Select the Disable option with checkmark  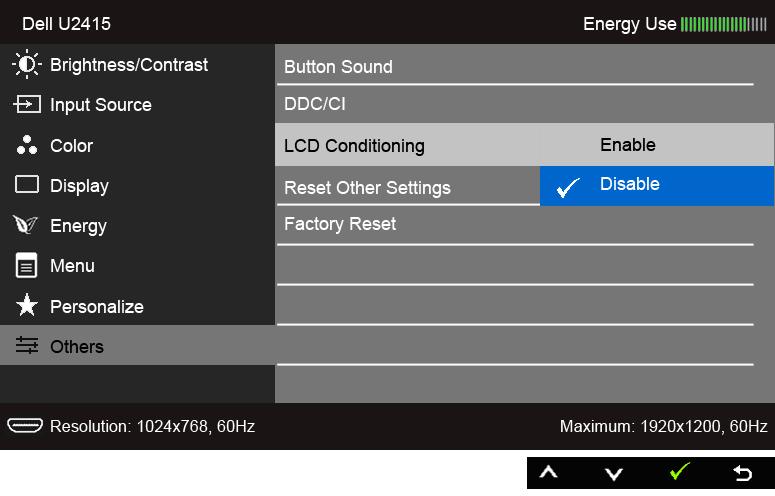pyautogui.click(x=657, y=186)
